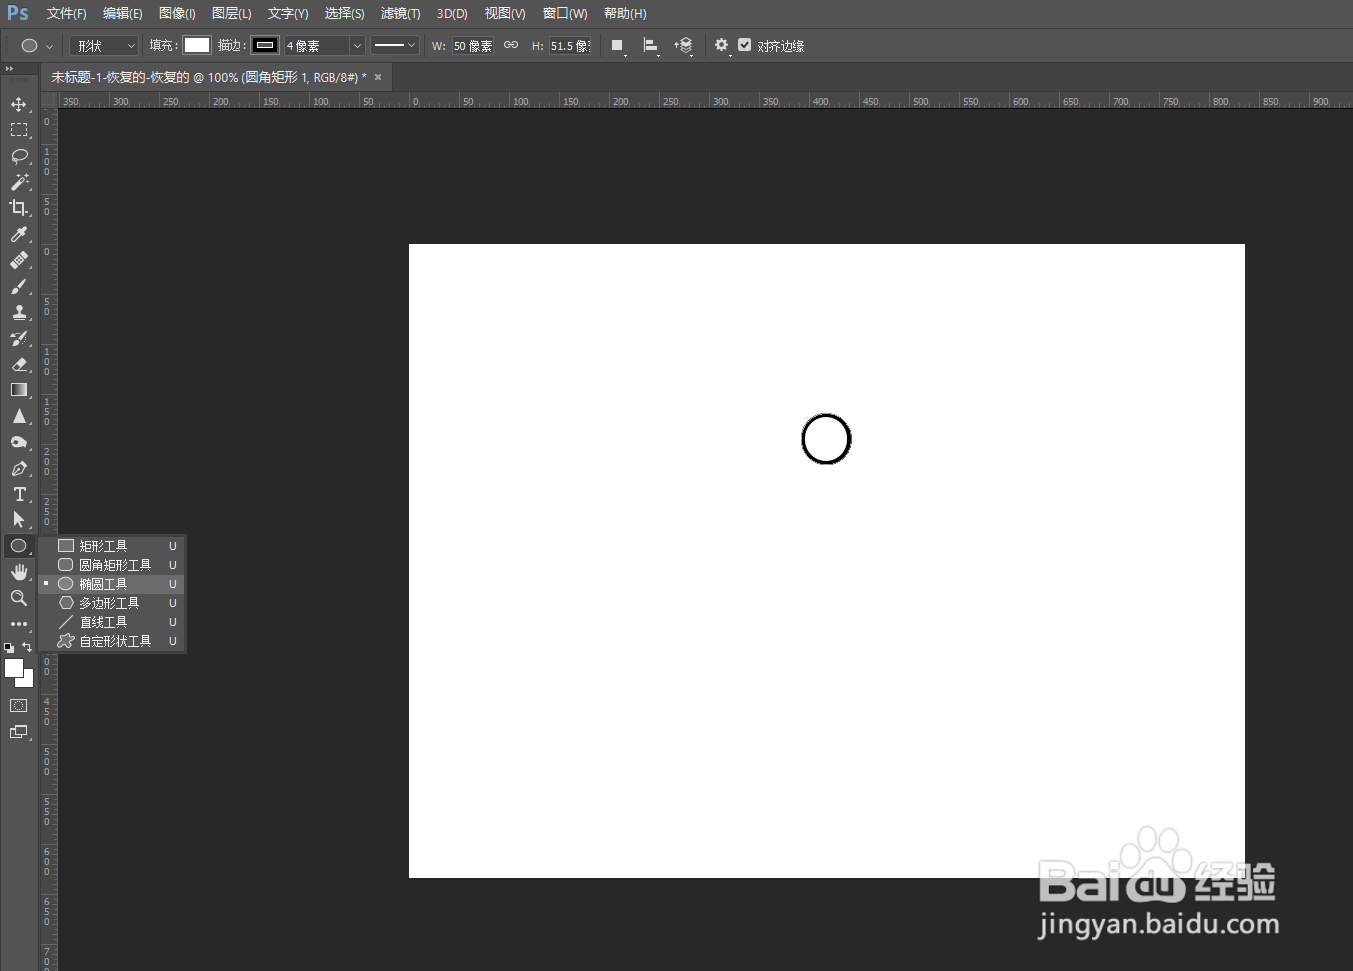Image resolution: width=1353 pixels, height=971 pixels.
Task: Choose 自定形状工具 from the flyout
Action: click(111, 641)
